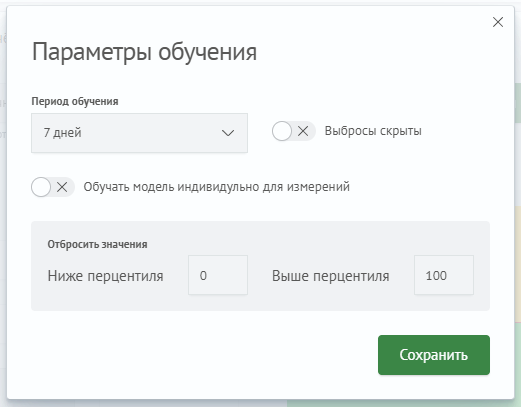Toggle the Выбросы скрыты switch
This screenshot has height=407, width=521.
pos(294,131)
